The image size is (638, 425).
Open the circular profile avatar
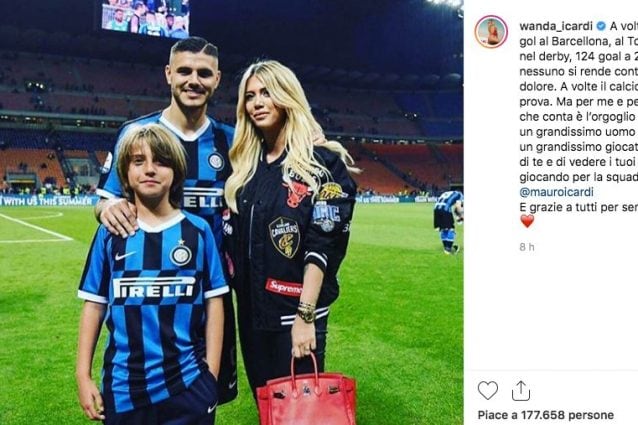click(491, 32)
